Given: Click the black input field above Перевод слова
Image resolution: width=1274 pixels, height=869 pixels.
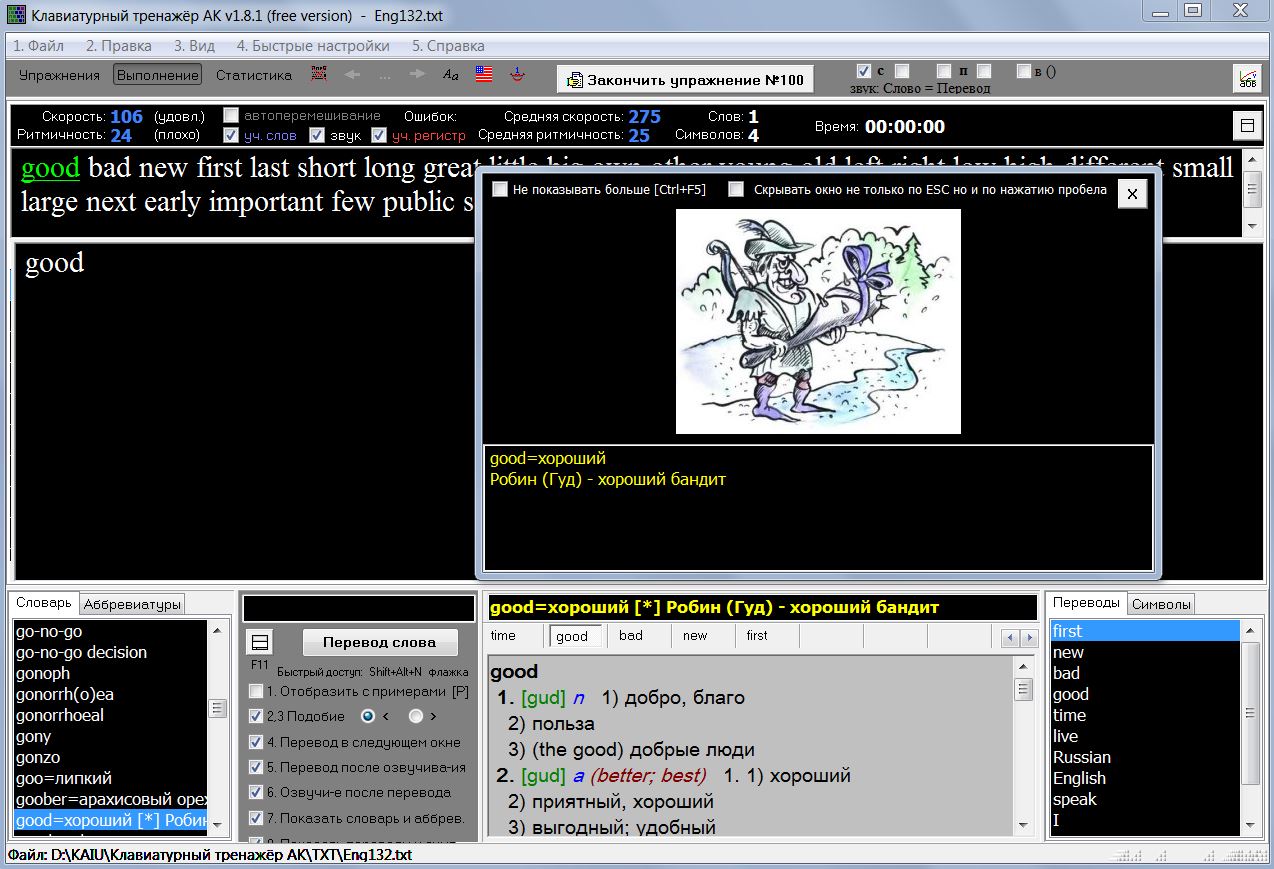Looking at the screenshot, I should pyautogui.click(x=359, y=608).
